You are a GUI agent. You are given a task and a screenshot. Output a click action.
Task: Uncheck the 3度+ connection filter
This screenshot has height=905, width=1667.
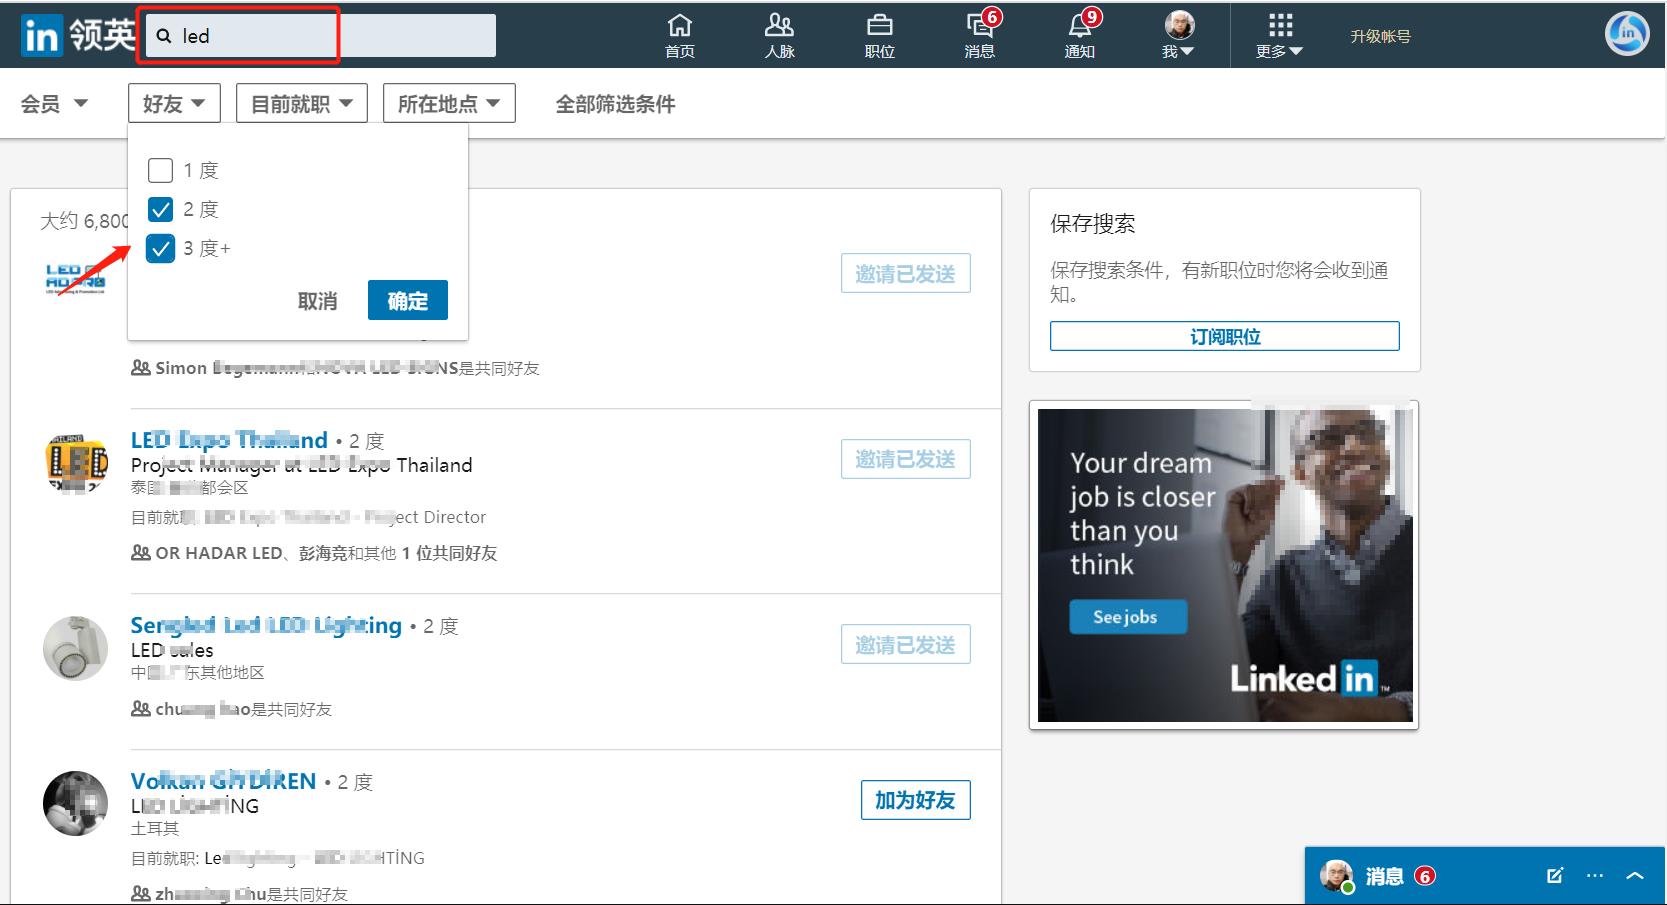[x=161, y=248]
